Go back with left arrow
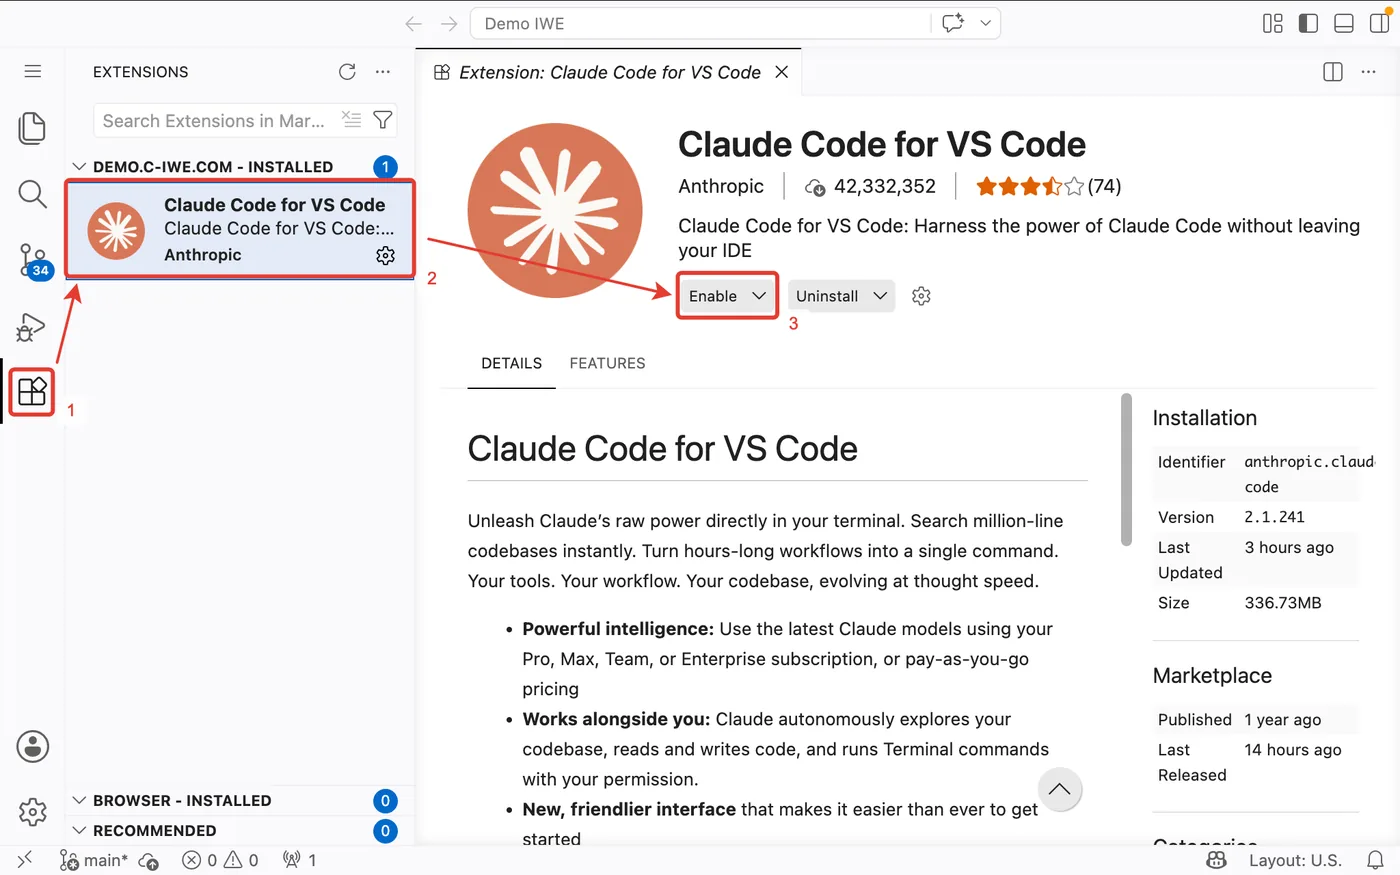 [413, 24]
